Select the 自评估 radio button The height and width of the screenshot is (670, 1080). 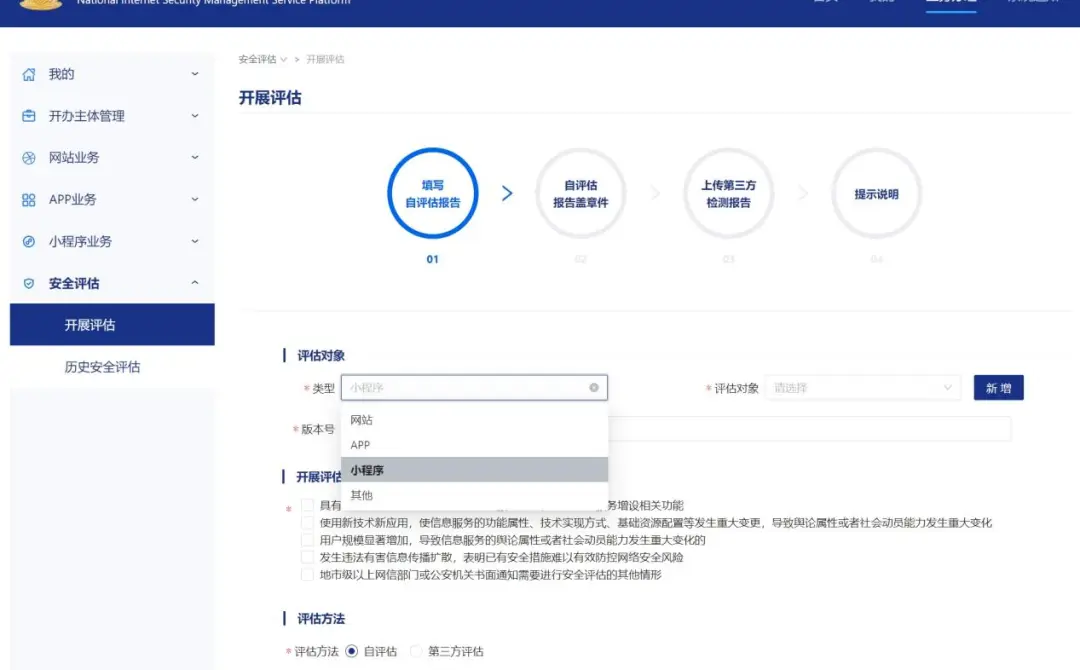tap(351, 651)
